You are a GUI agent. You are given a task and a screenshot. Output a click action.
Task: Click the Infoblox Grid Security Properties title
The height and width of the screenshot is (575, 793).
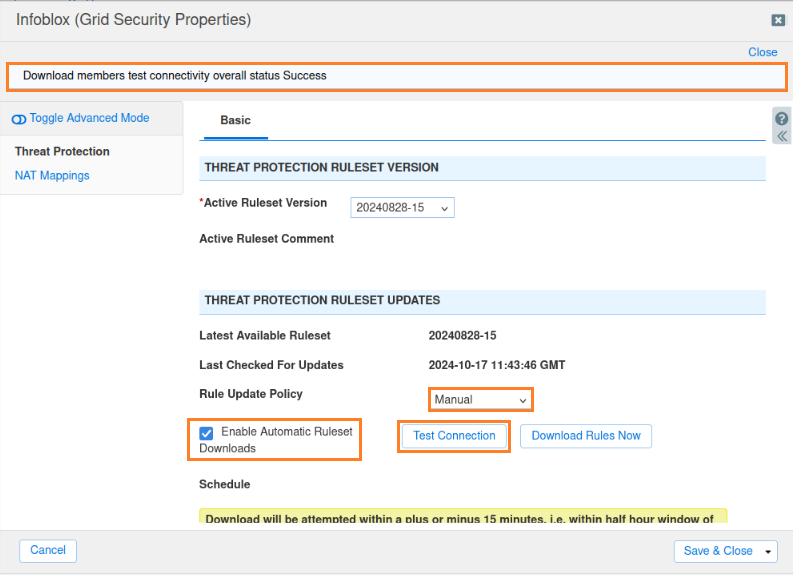pos(134,20)
